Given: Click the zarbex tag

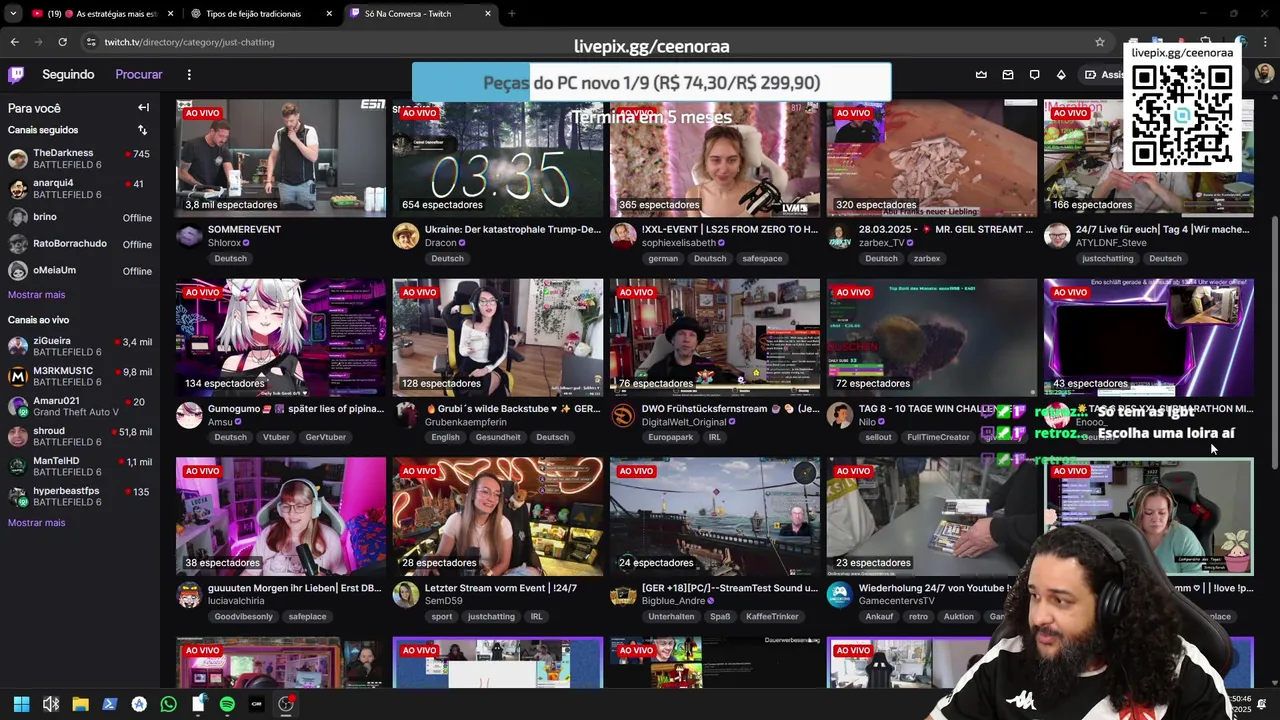Looking at the screenshot, I should click(x=927, y=258).
